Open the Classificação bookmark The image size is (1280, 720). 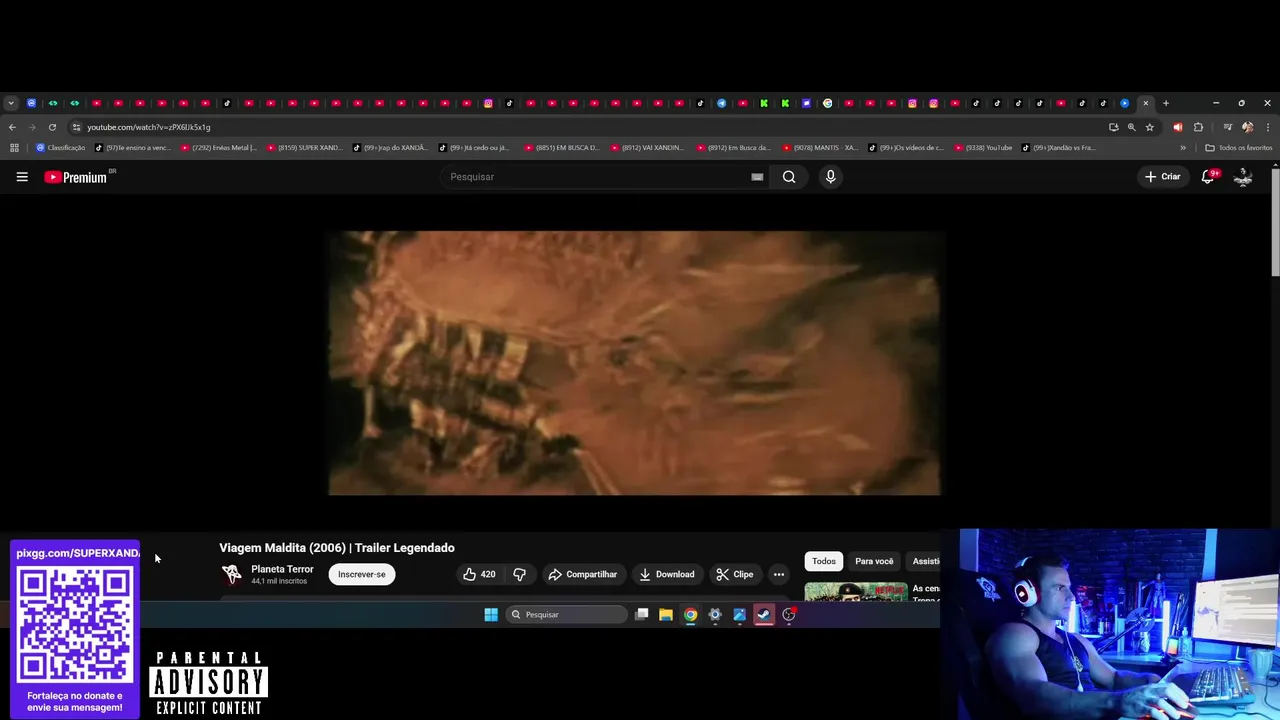pos(61,148)
